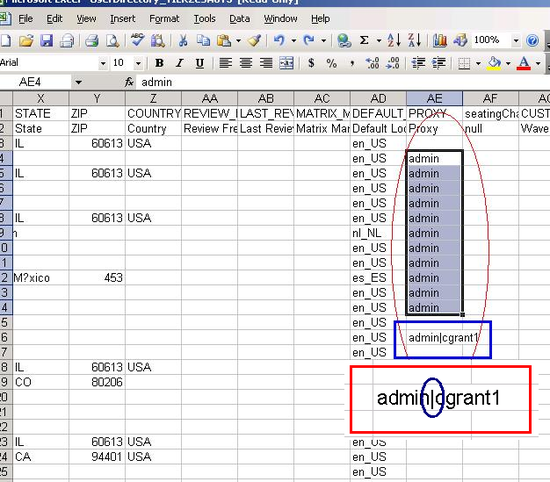Viewport: 550px width, 482px height.
Task: Click the Currency Style dollar icon
Action: 311,63
